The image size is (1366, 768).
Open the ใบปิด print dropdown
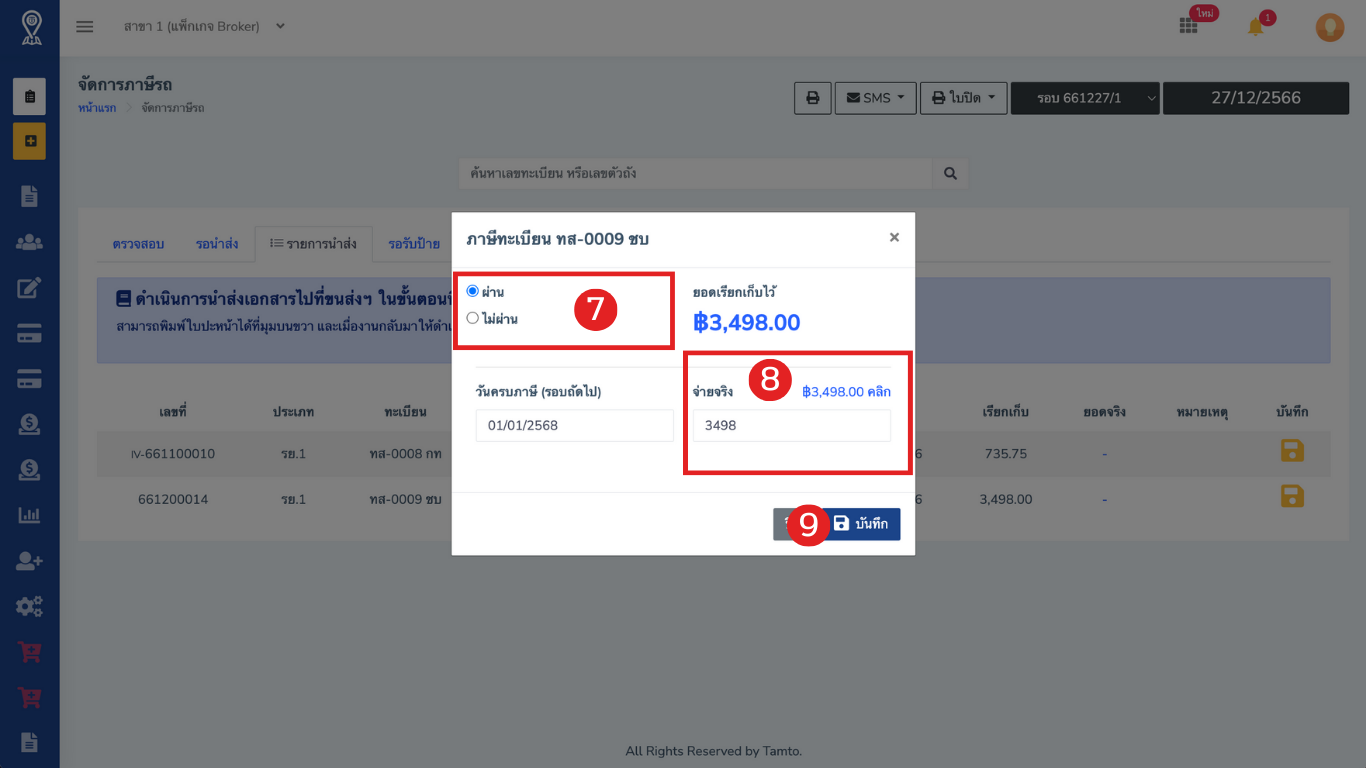963,98
